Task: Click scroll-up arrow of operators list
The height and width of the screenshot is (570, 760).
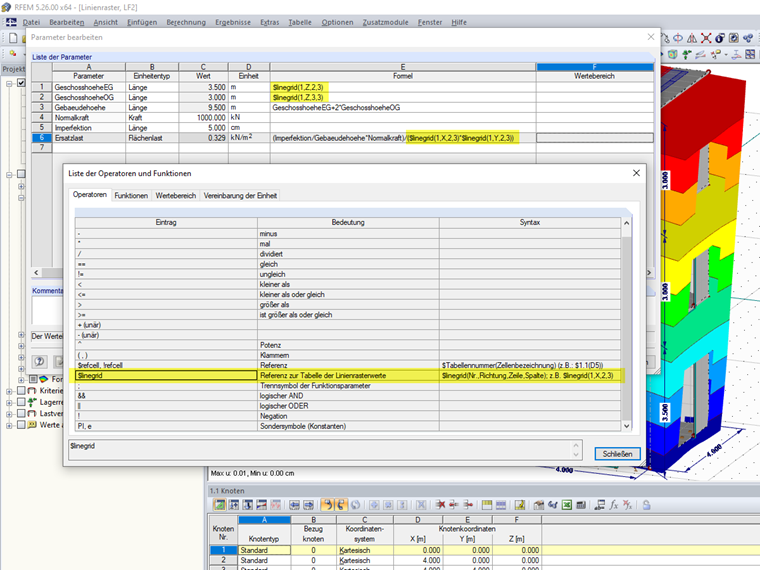Action: (627, 223)
